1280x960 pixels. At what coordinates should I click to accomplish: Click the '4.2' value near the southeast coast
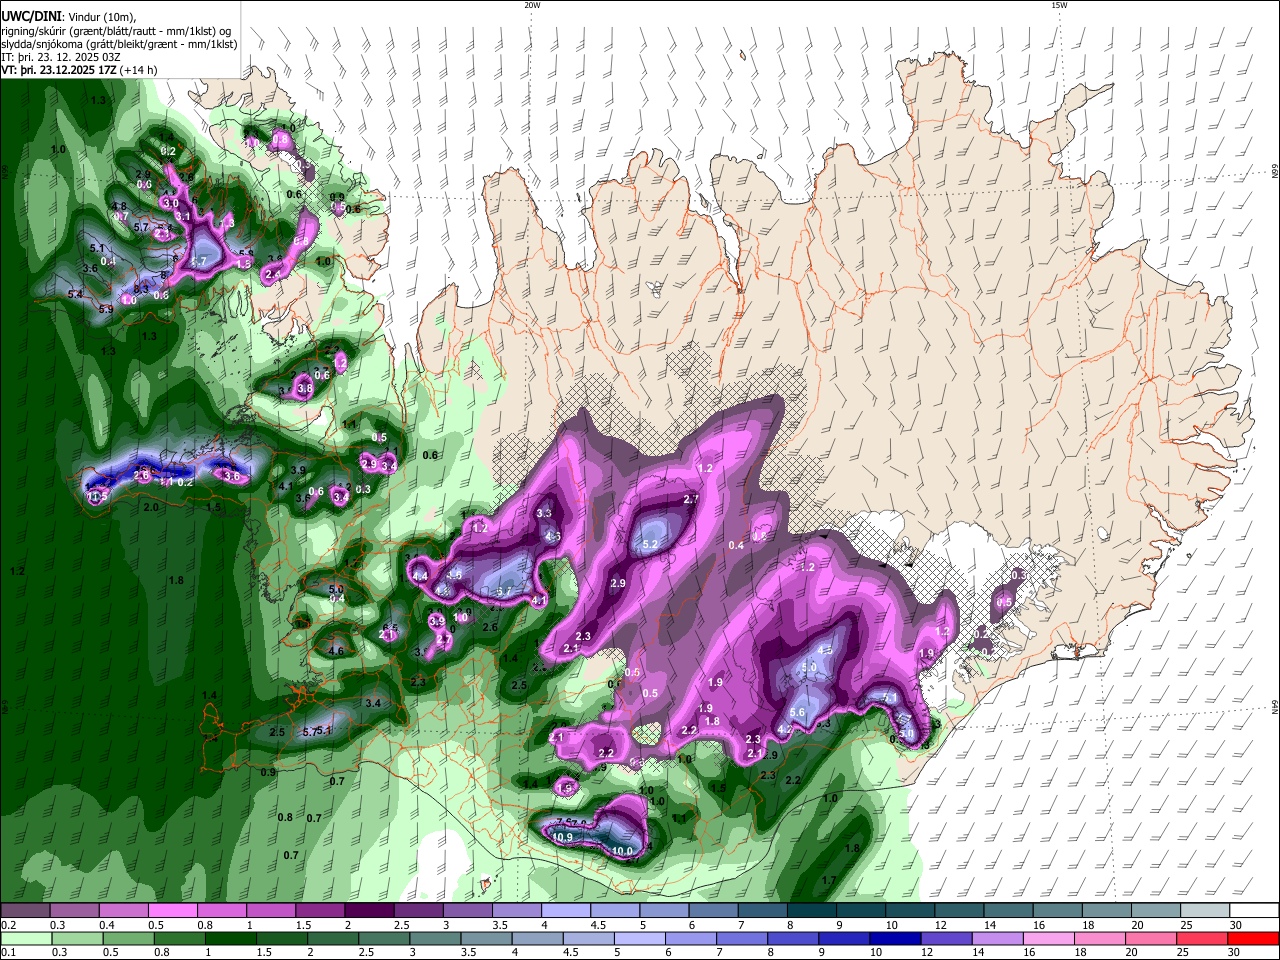tap(785, 730)
